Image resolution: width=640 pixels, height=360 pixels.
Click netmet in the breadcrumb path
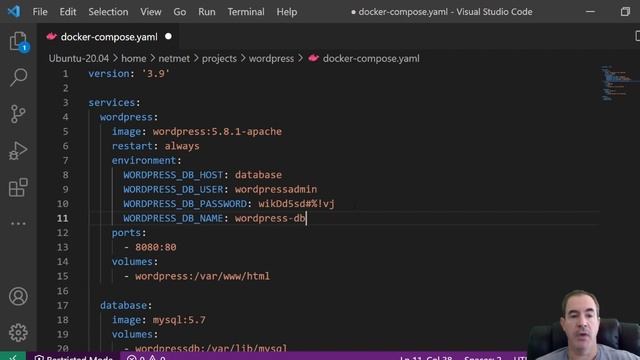174,58
